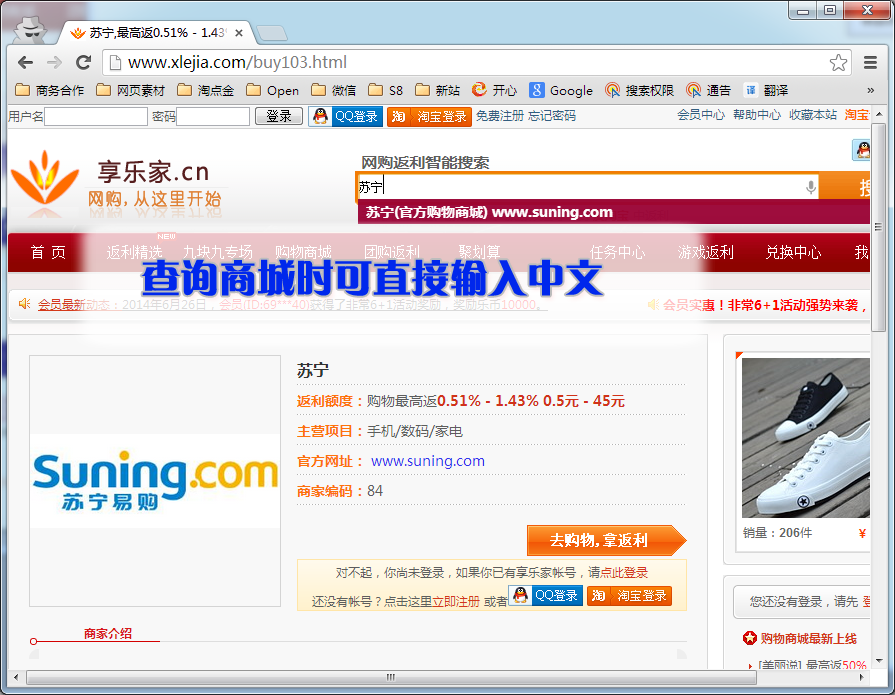Open the 兑换中心 navigation tab

point(793,252)
